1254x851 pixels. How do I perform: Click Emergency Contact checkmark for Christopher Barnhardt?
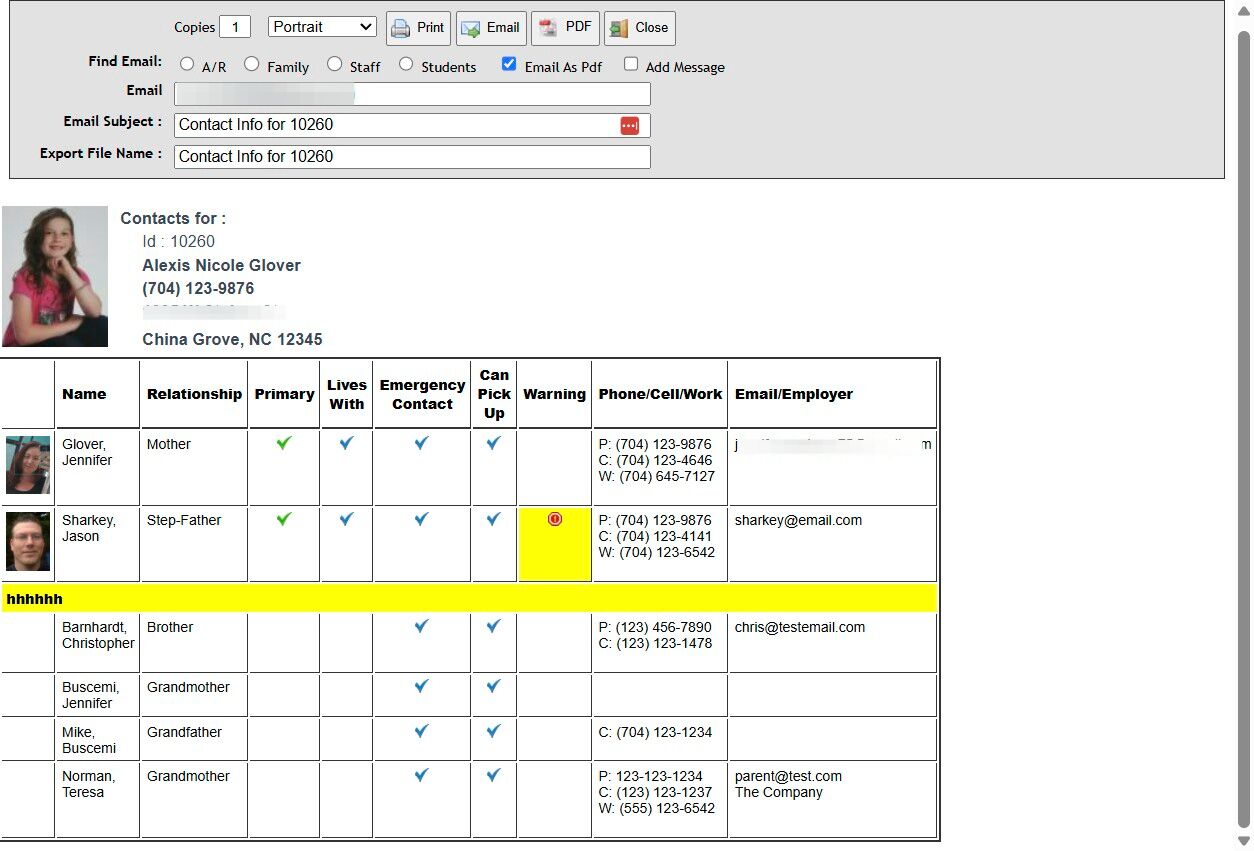tap(421, 626)
